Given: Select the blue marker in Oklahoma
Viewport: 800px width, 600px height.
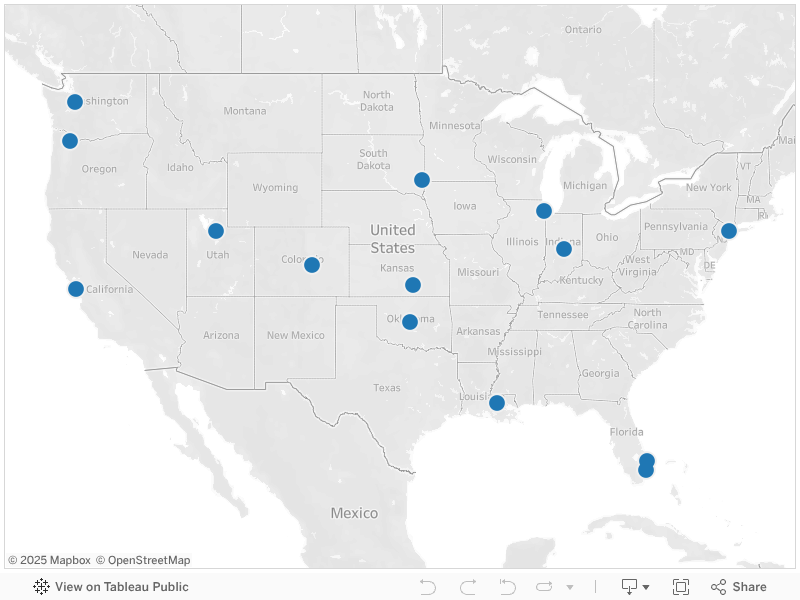Looking at the screenshot, I should coord(410,322).
